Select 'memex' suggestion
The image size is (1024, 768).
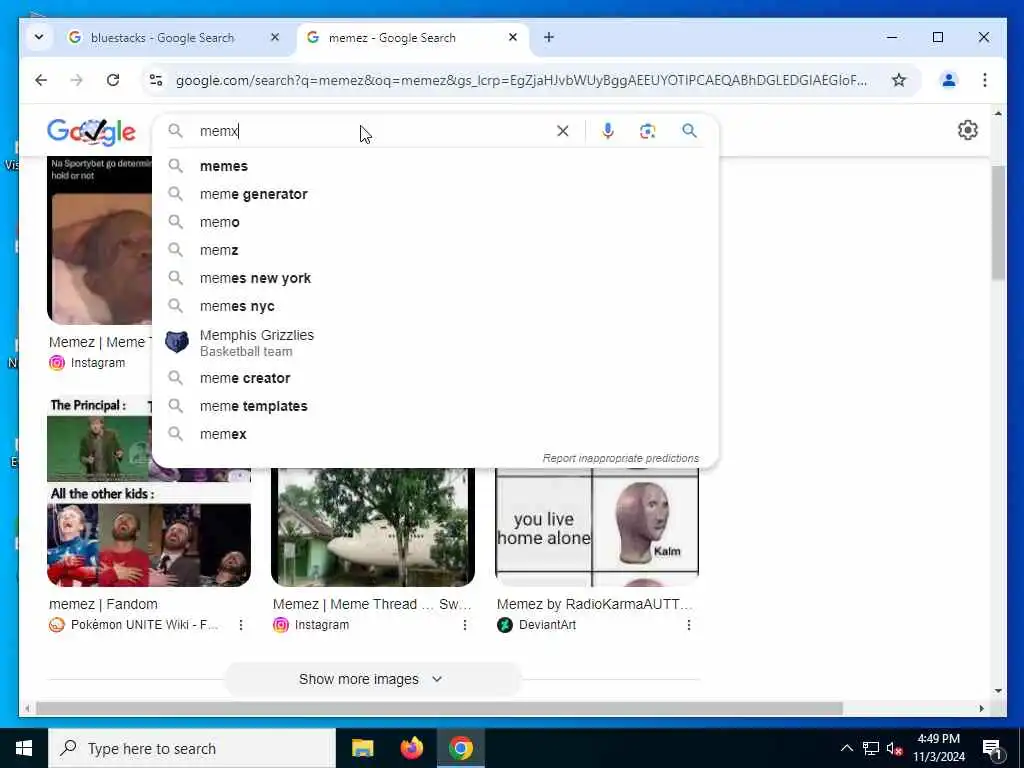[x=435, y=434]
